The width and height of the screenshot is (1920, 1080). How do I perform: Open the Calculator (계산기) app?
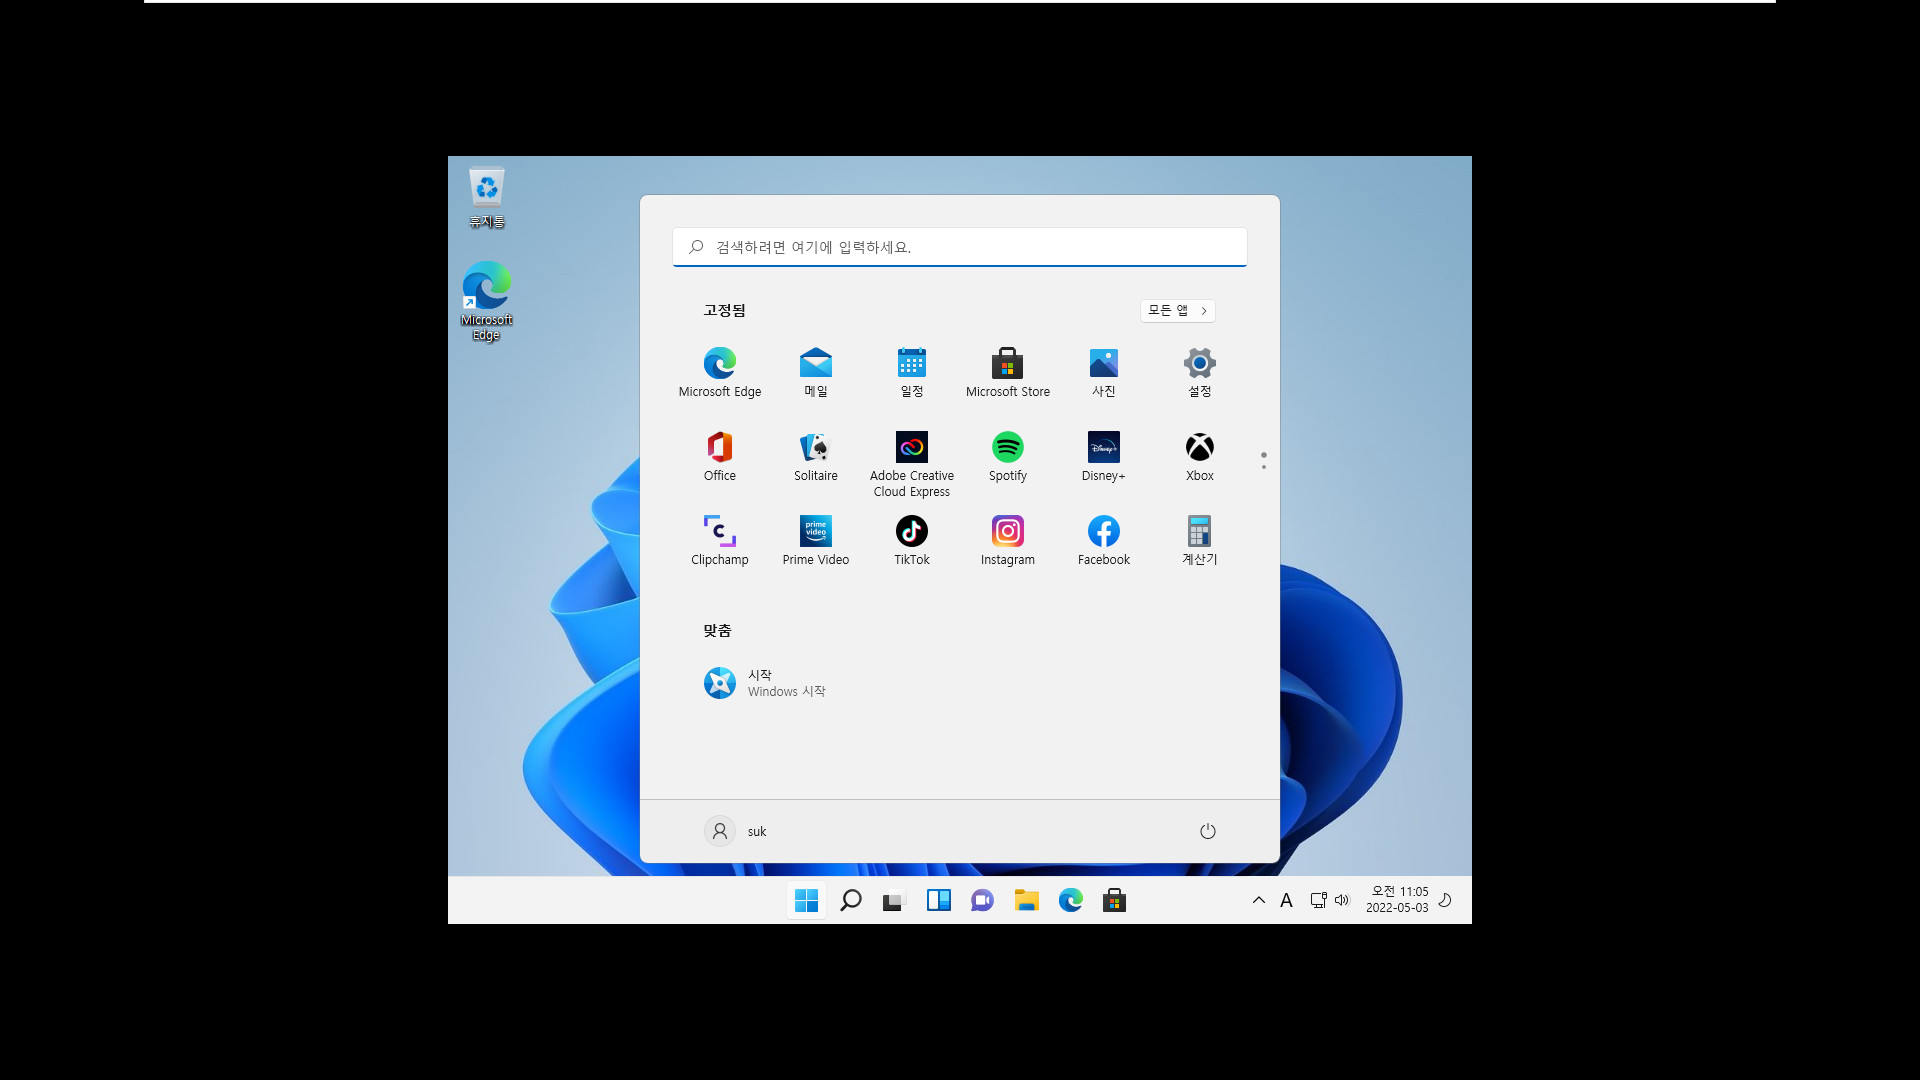click(1200, 540)
